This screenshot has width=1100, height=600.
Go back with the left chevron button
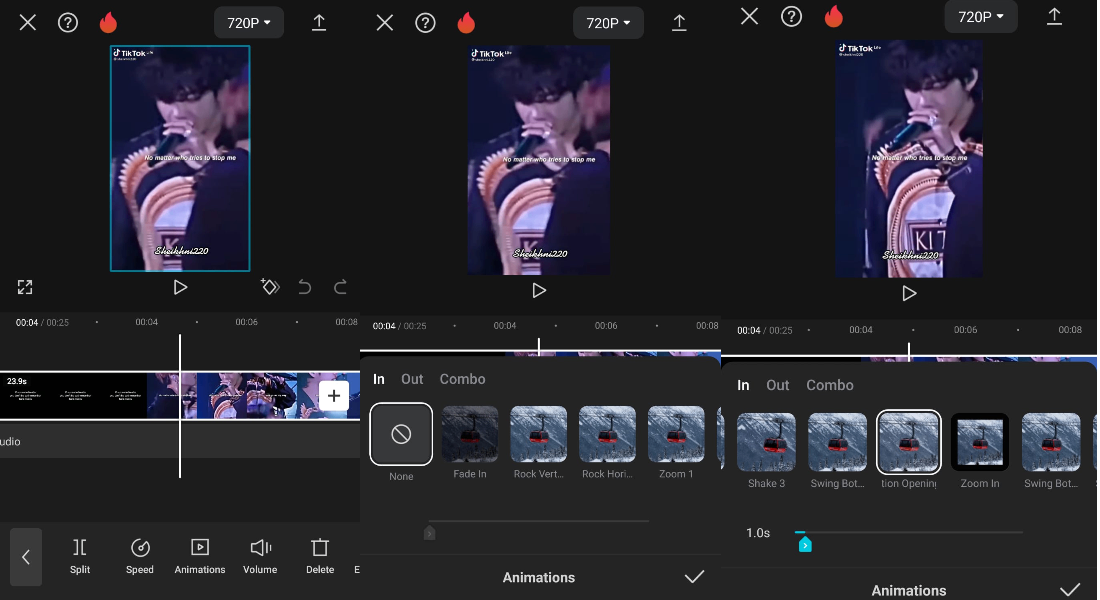click(26, 557)
